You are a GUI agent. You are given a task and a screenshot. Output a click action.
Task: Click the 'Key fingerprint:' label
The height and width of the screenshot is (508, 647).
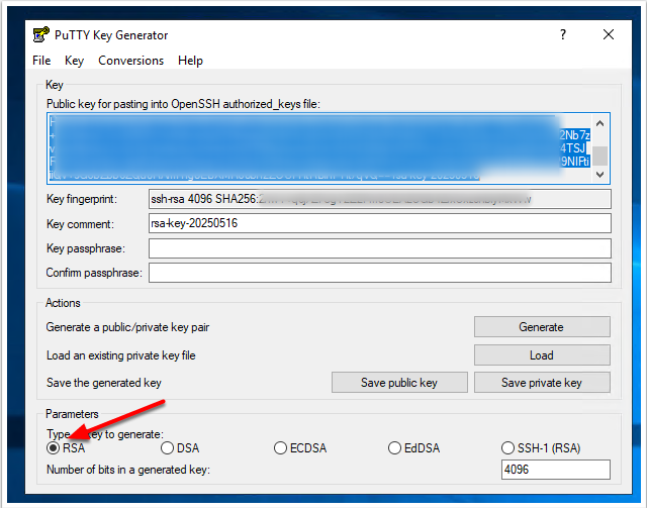pyautogui.click(x=82, y=199)
